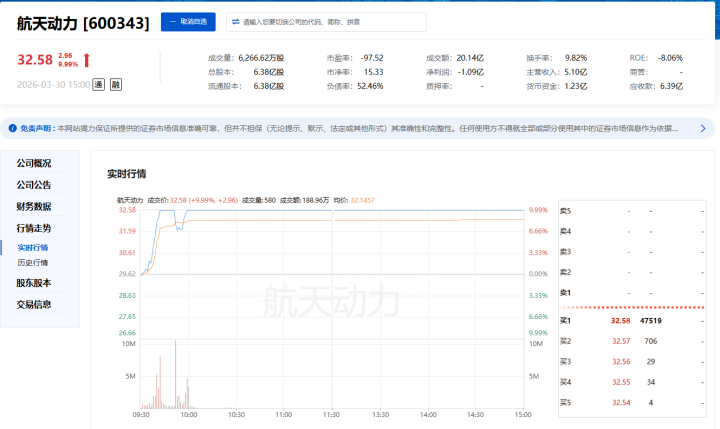Focus the company code search field

tap(326, 22)
